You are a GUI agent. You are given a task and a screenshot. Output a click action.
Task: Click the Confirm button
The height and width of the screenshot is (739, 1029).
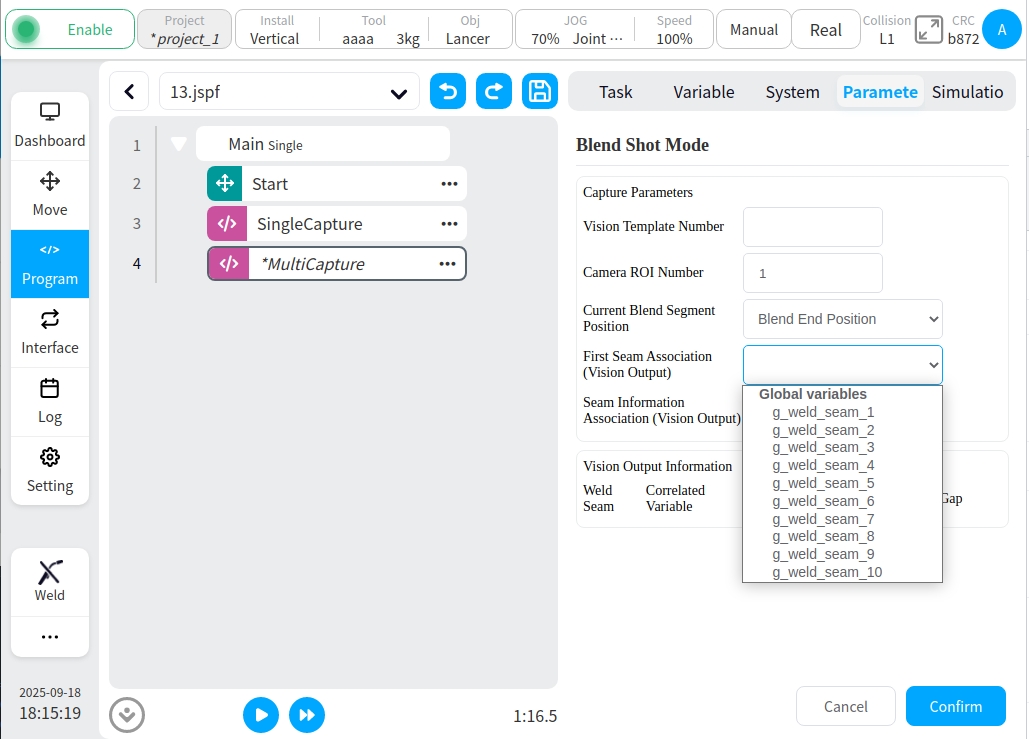[955, 706]
